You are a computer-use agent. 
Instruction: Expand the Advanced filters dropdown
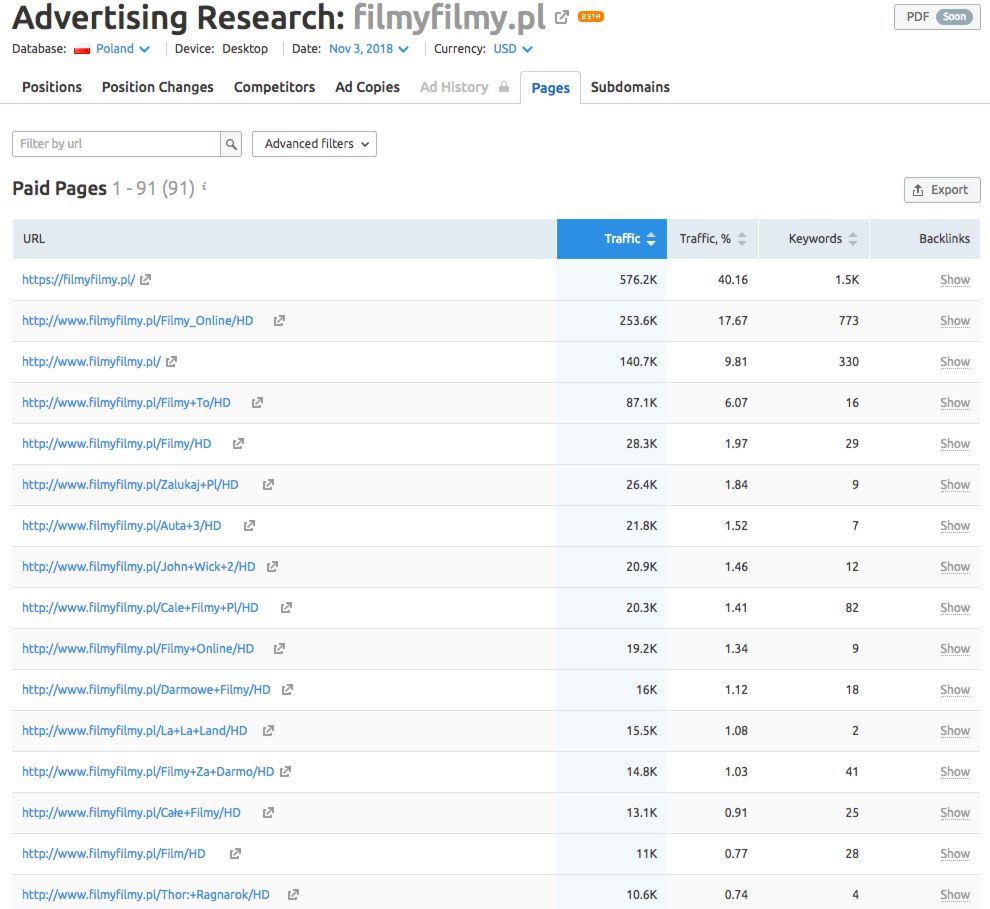(314, 144)
